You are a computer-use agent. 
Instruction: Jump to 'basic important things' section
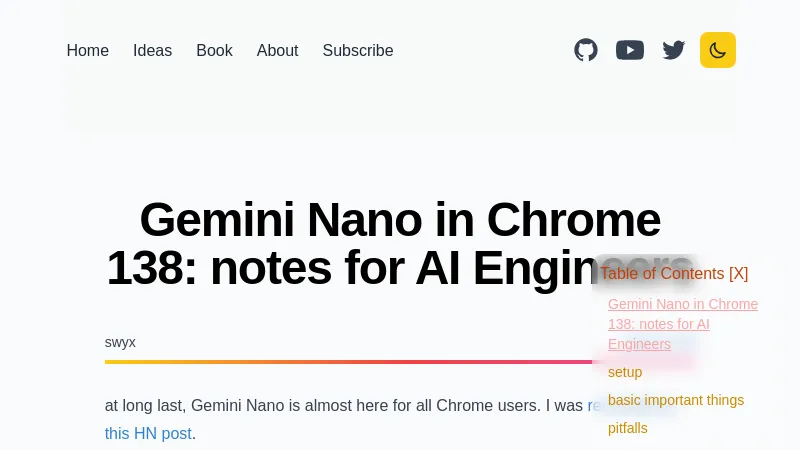(x=676, y=400)
